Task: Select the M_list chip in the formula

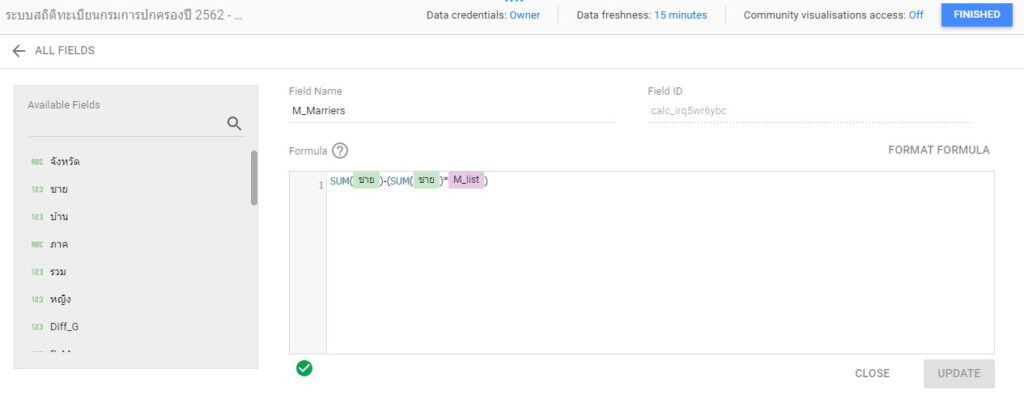Action: (x=466, y=180)
